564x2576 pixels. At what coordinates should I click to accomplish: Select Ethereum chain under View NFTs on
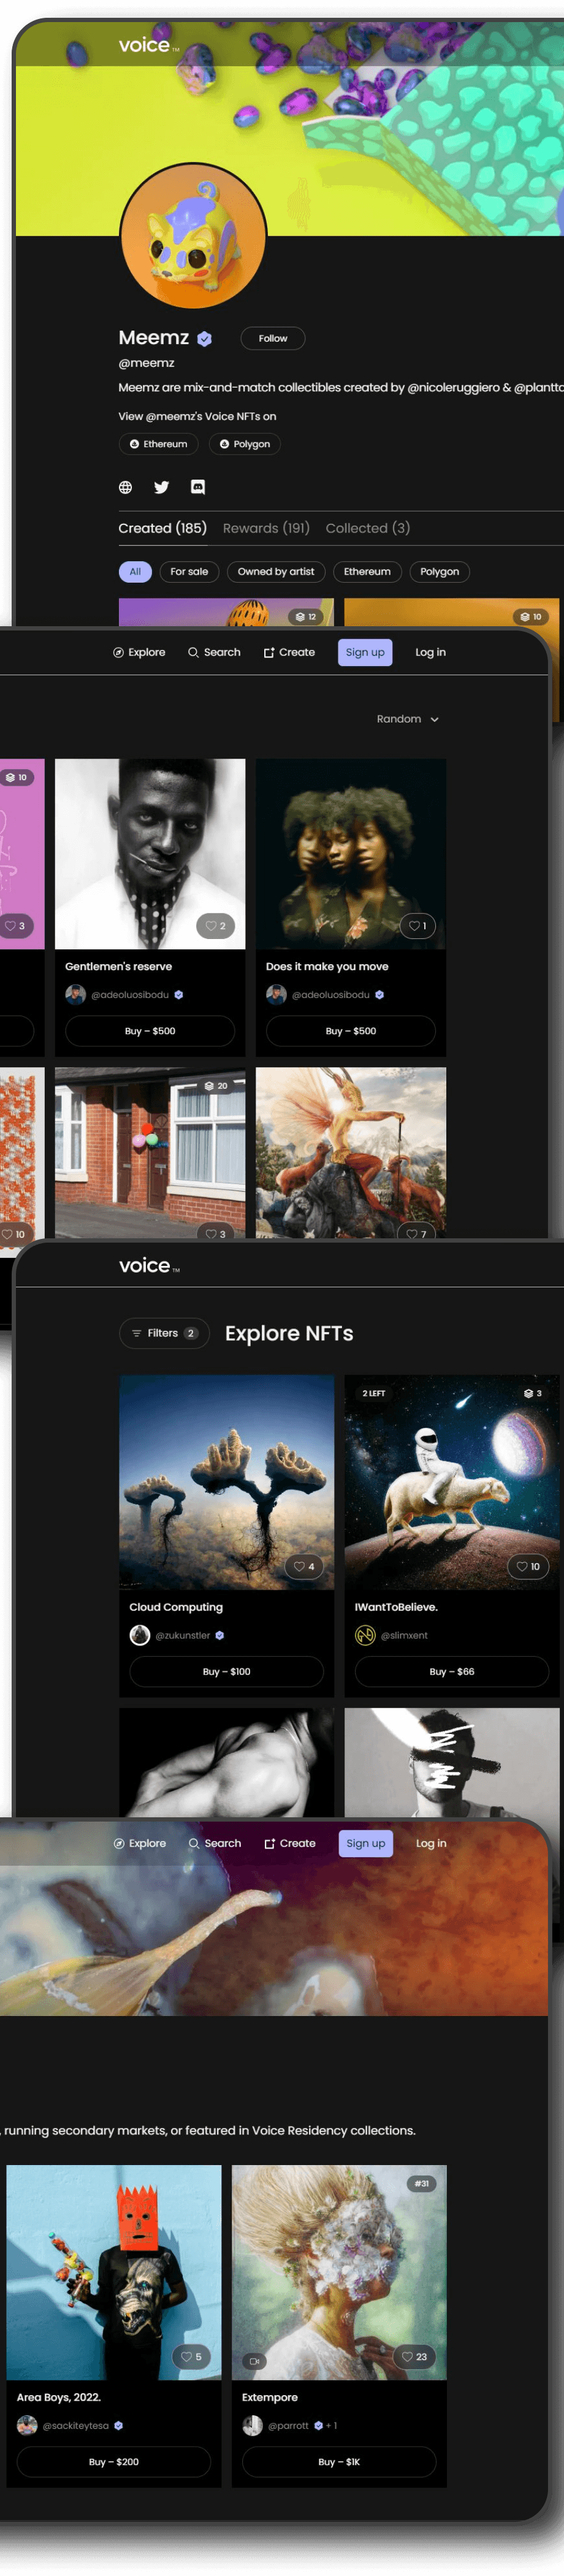click(x=158, y=444)
